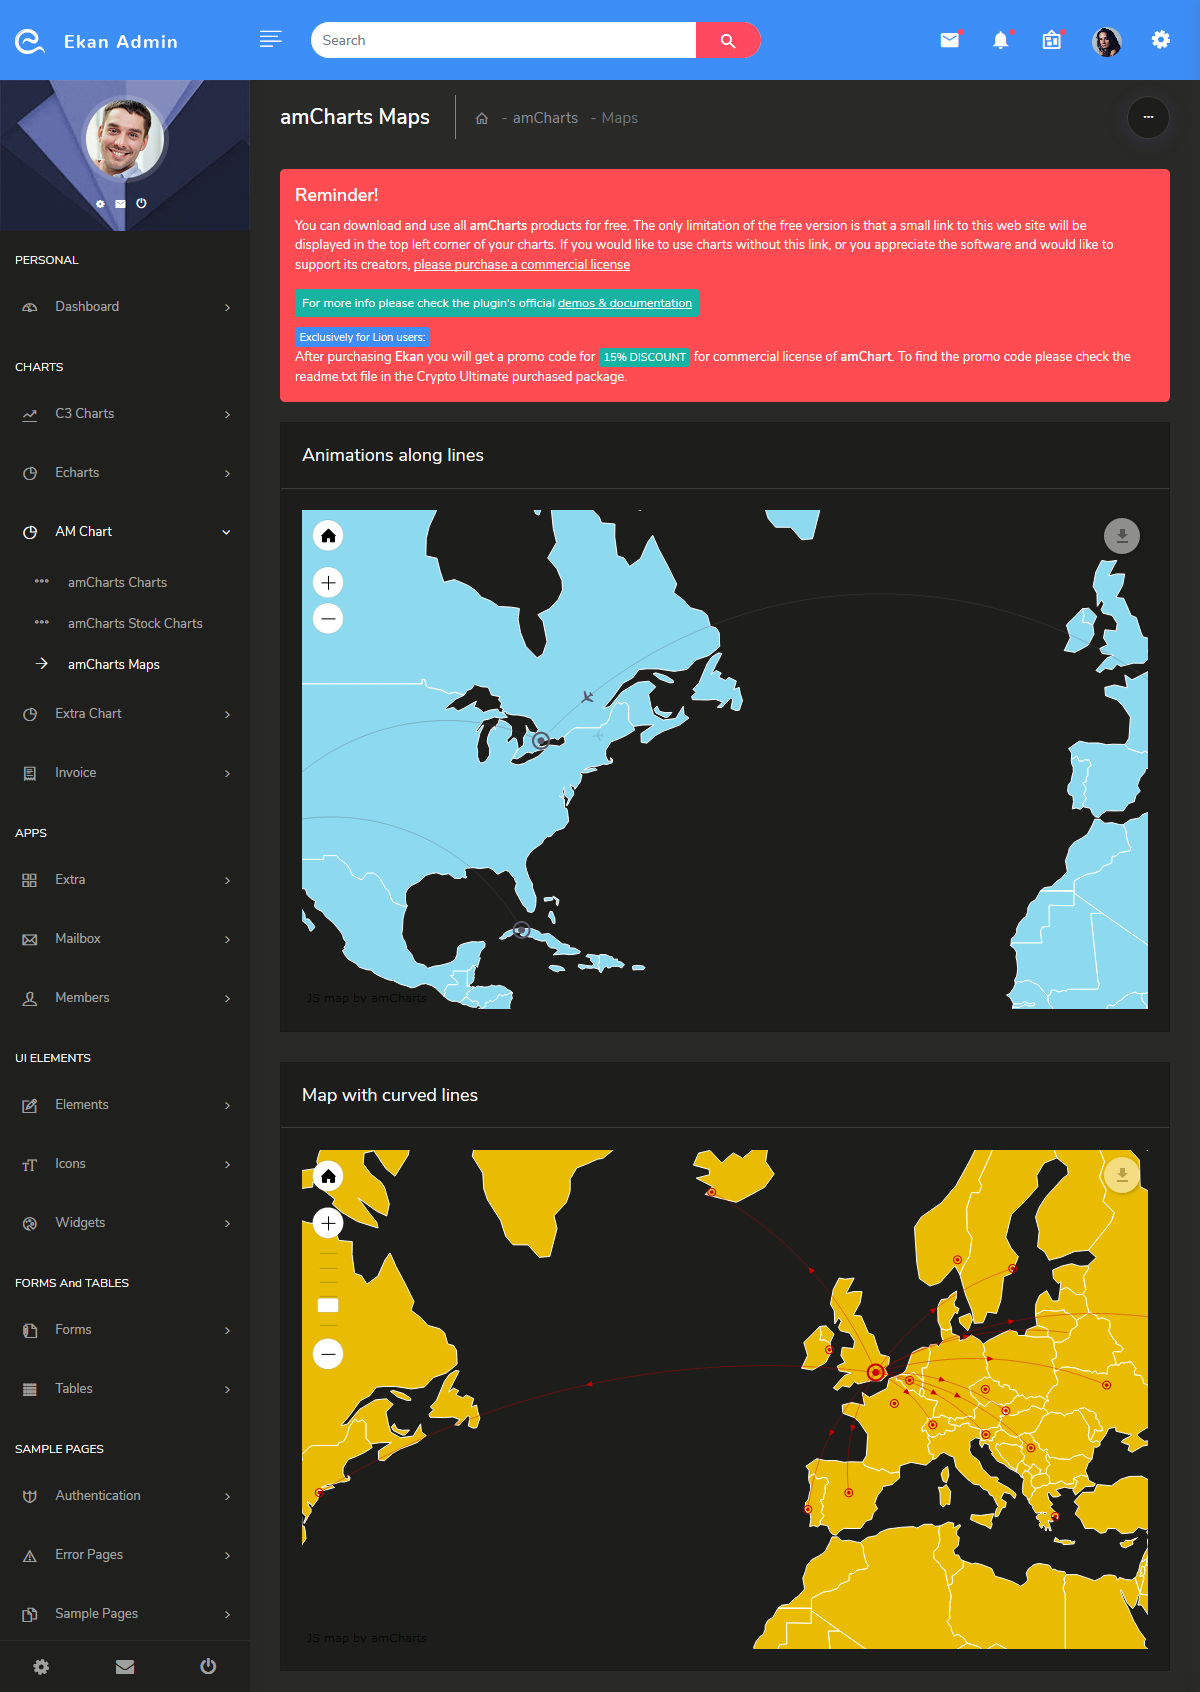This screenshot has width=1200, height=1692.
Task: Expand the Error Pages sidebar menu
Action: point(125,1555)
